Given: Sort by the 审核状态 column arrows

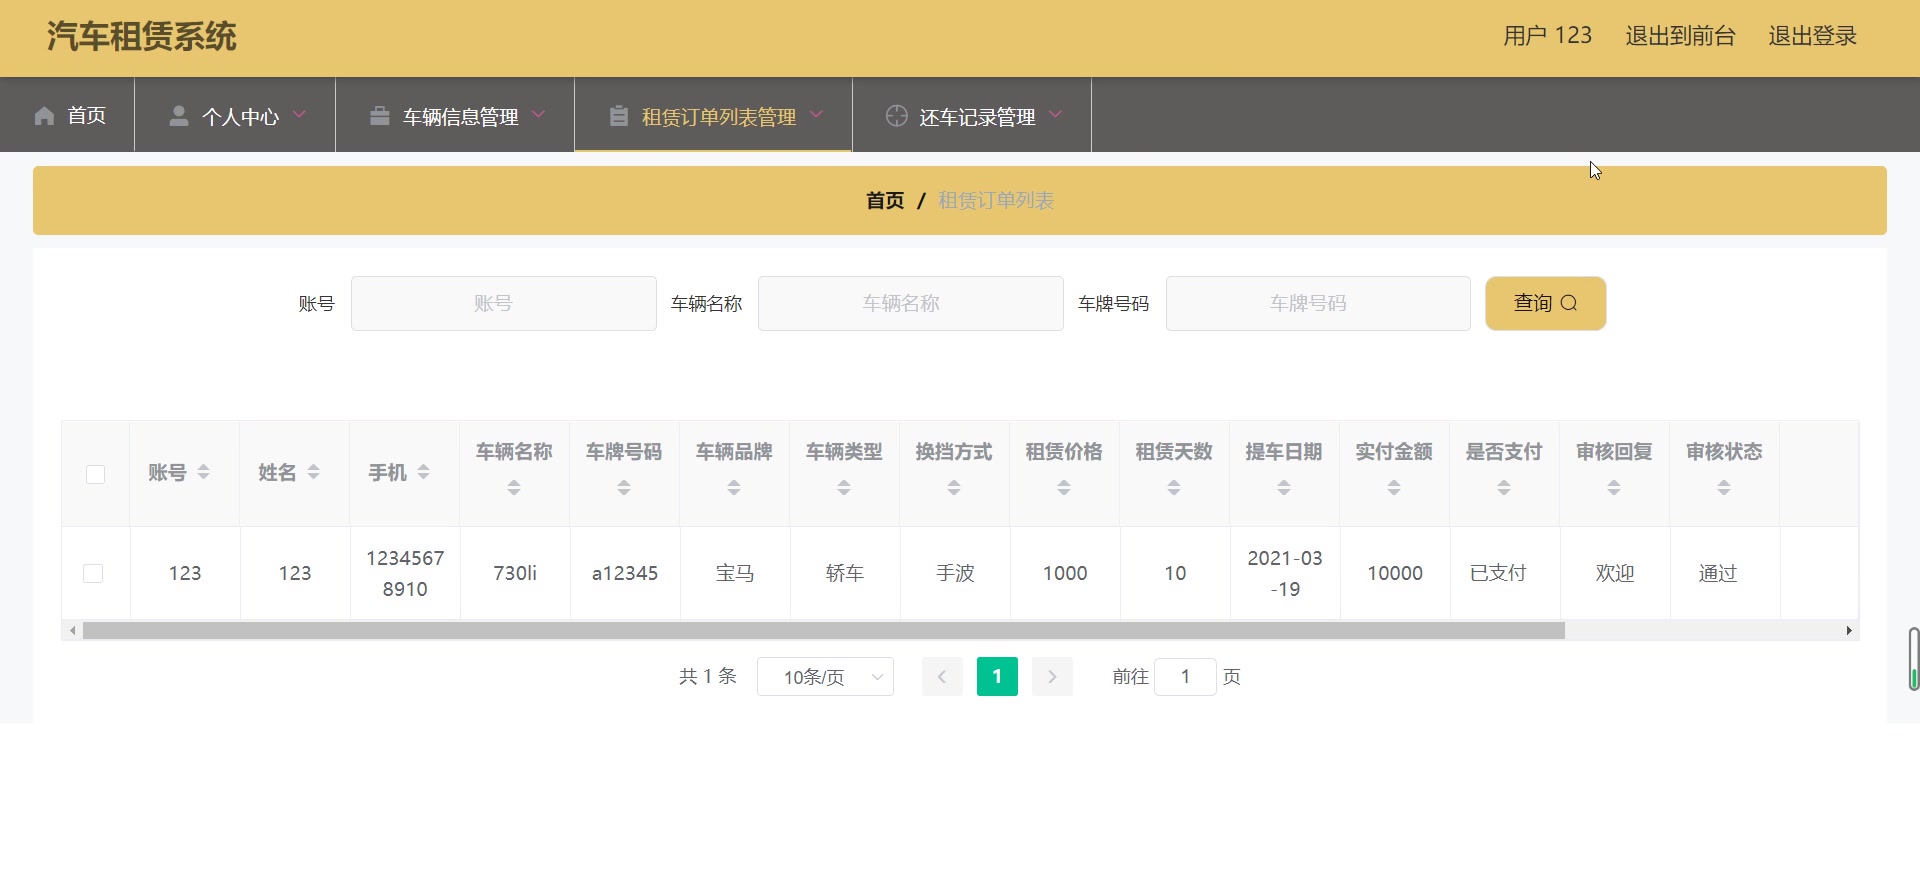Looking at the screenshot, I should click(x=1724, y=488).
